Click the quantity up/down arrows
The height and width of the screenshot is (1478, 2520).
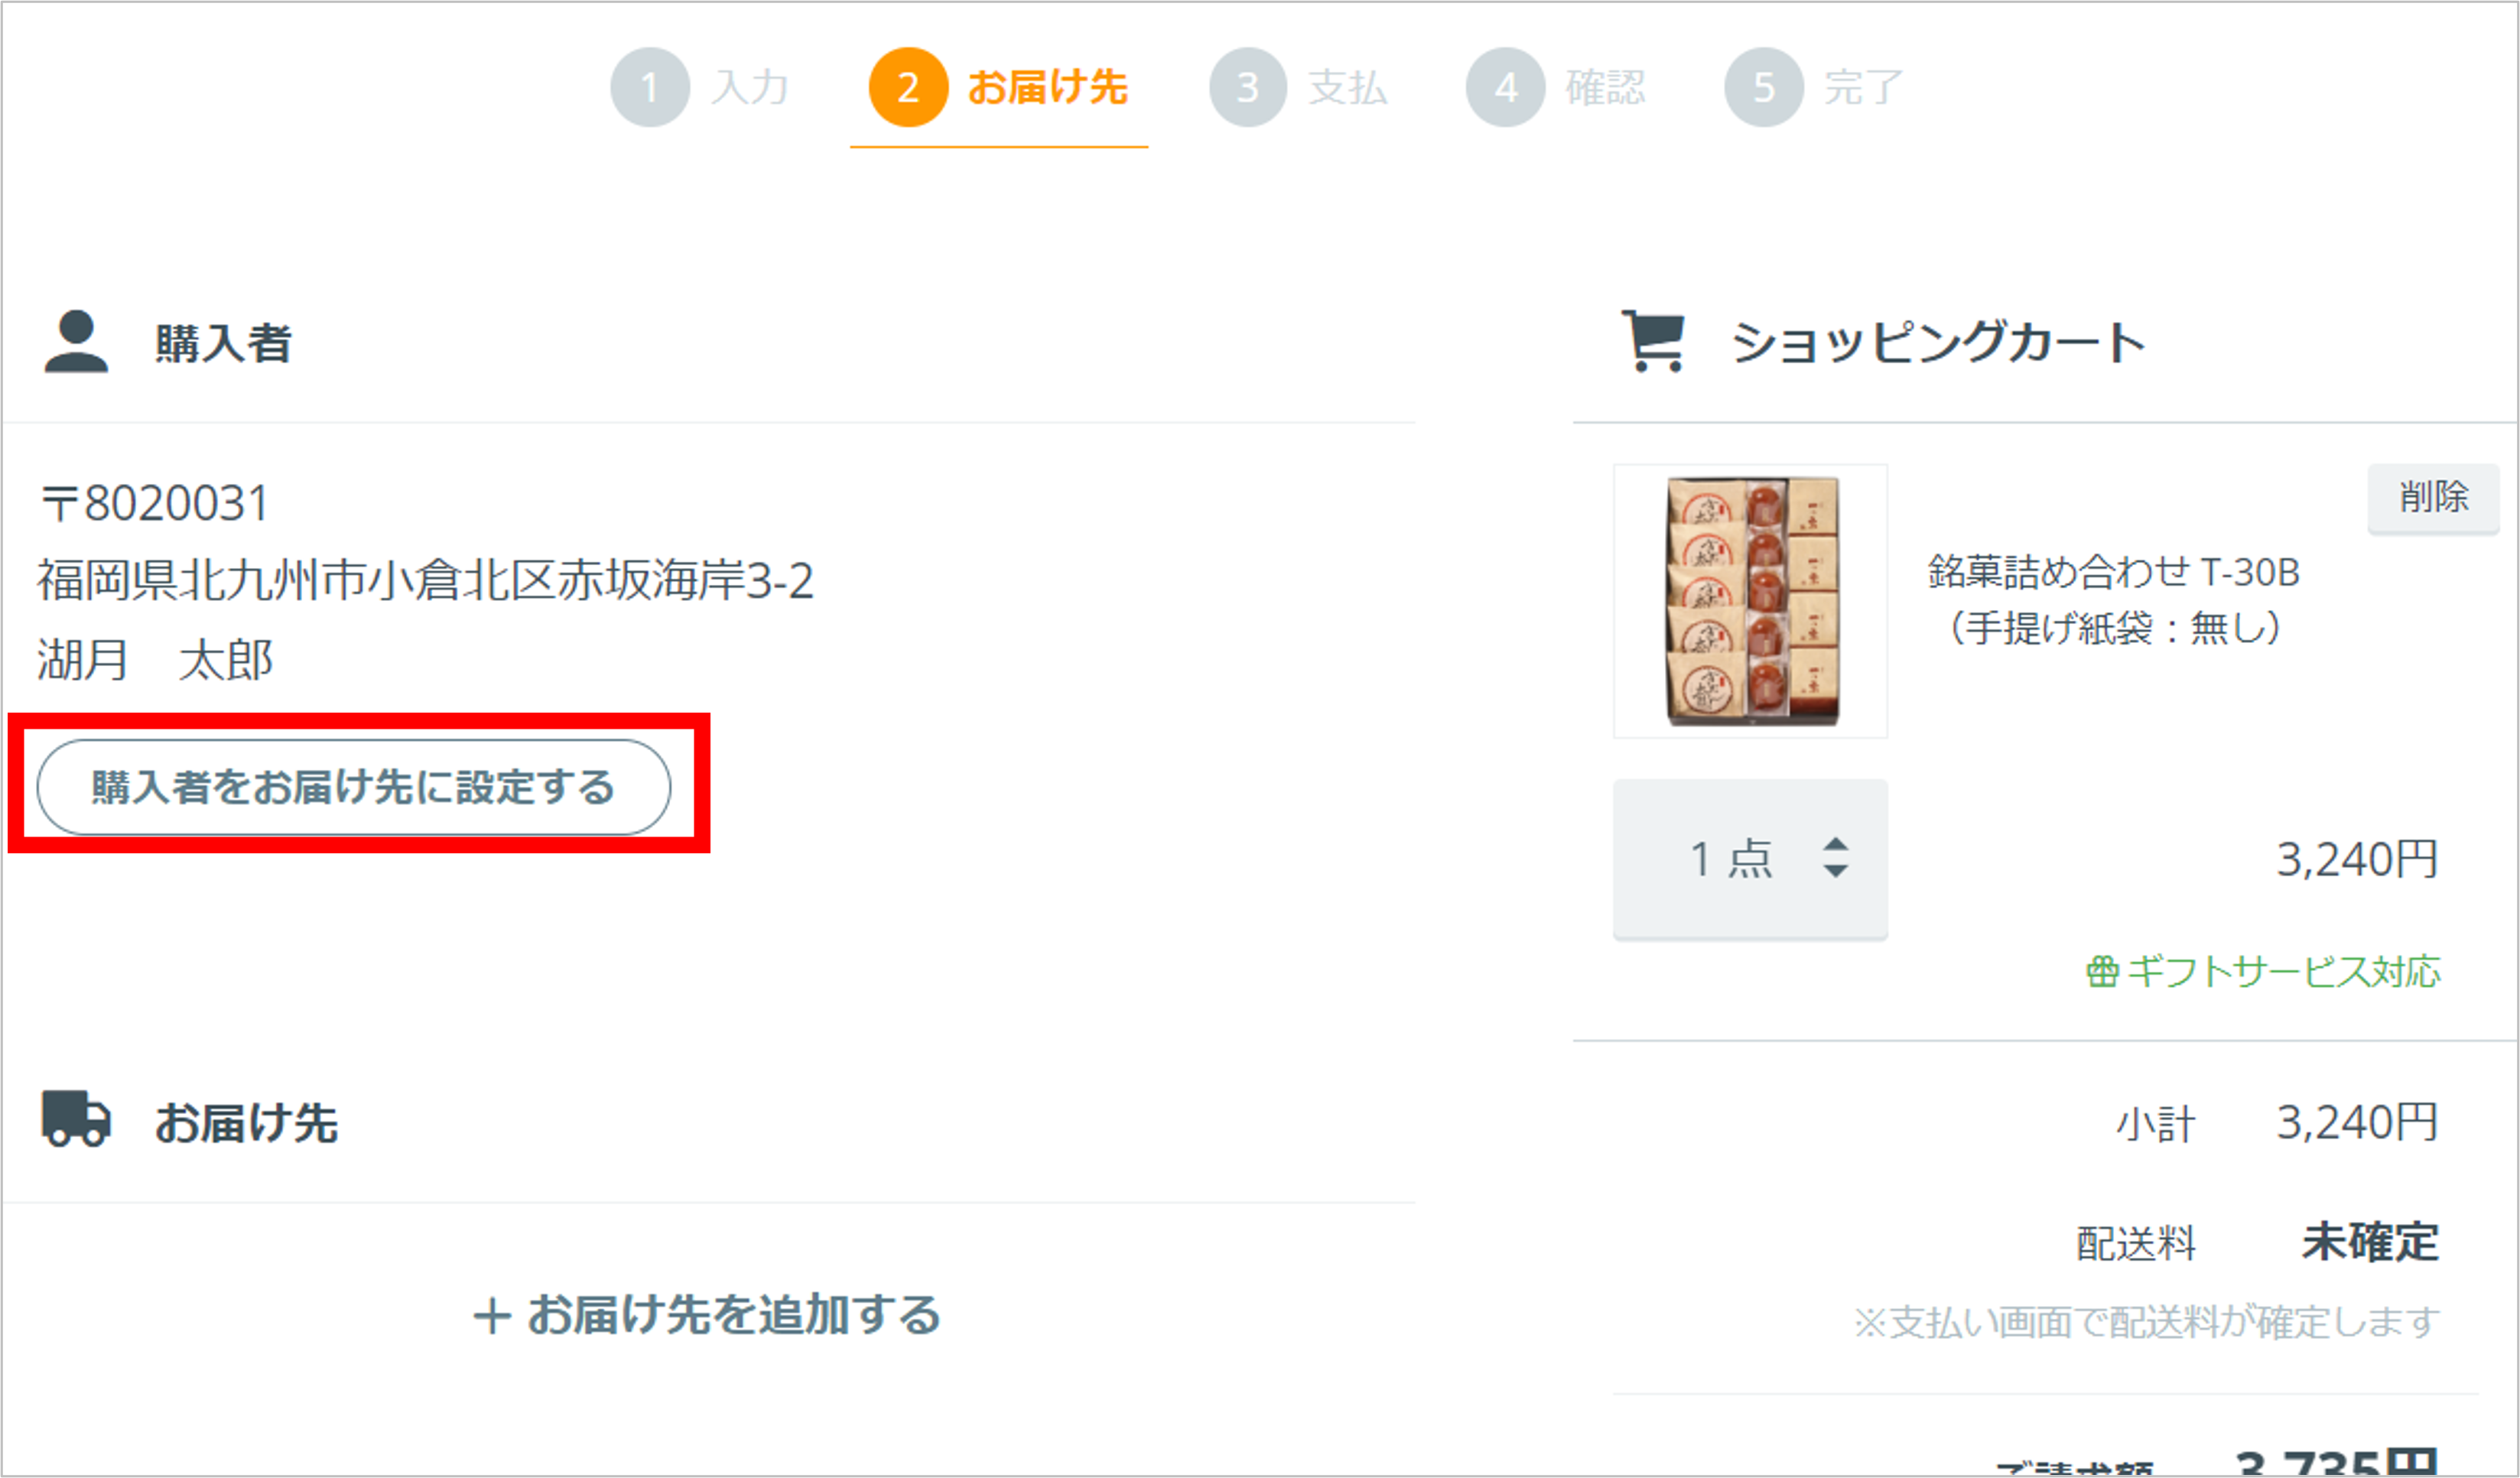point(1835,858)
